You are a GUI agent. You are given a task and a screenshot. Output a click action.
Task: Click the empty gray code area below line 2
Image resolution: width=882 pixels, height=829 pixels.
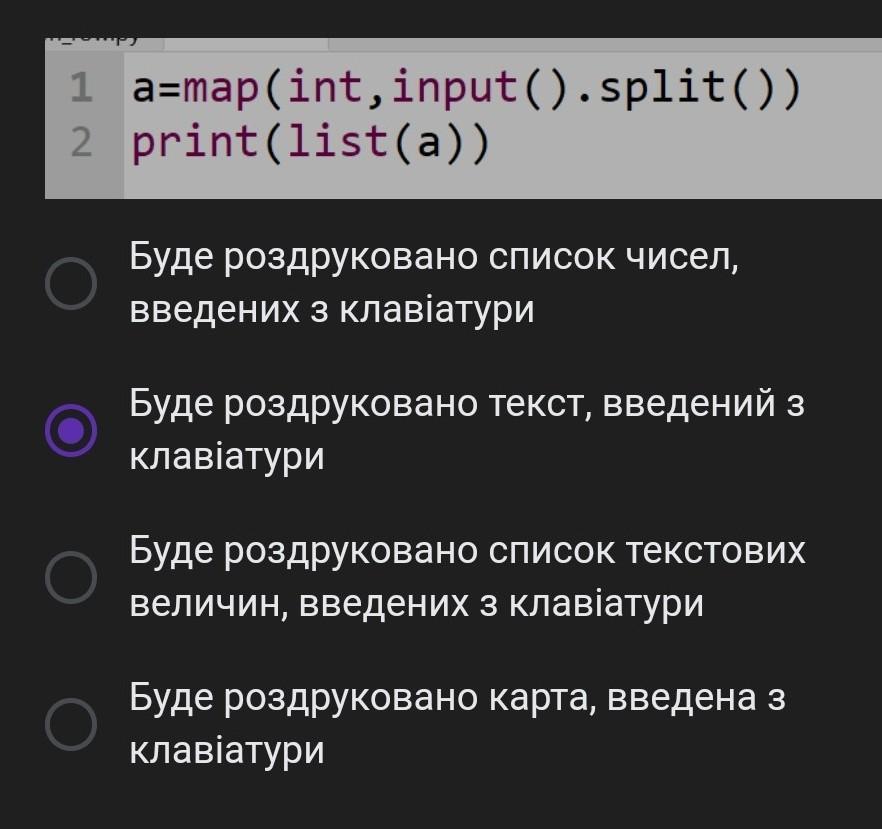[500, 182]
